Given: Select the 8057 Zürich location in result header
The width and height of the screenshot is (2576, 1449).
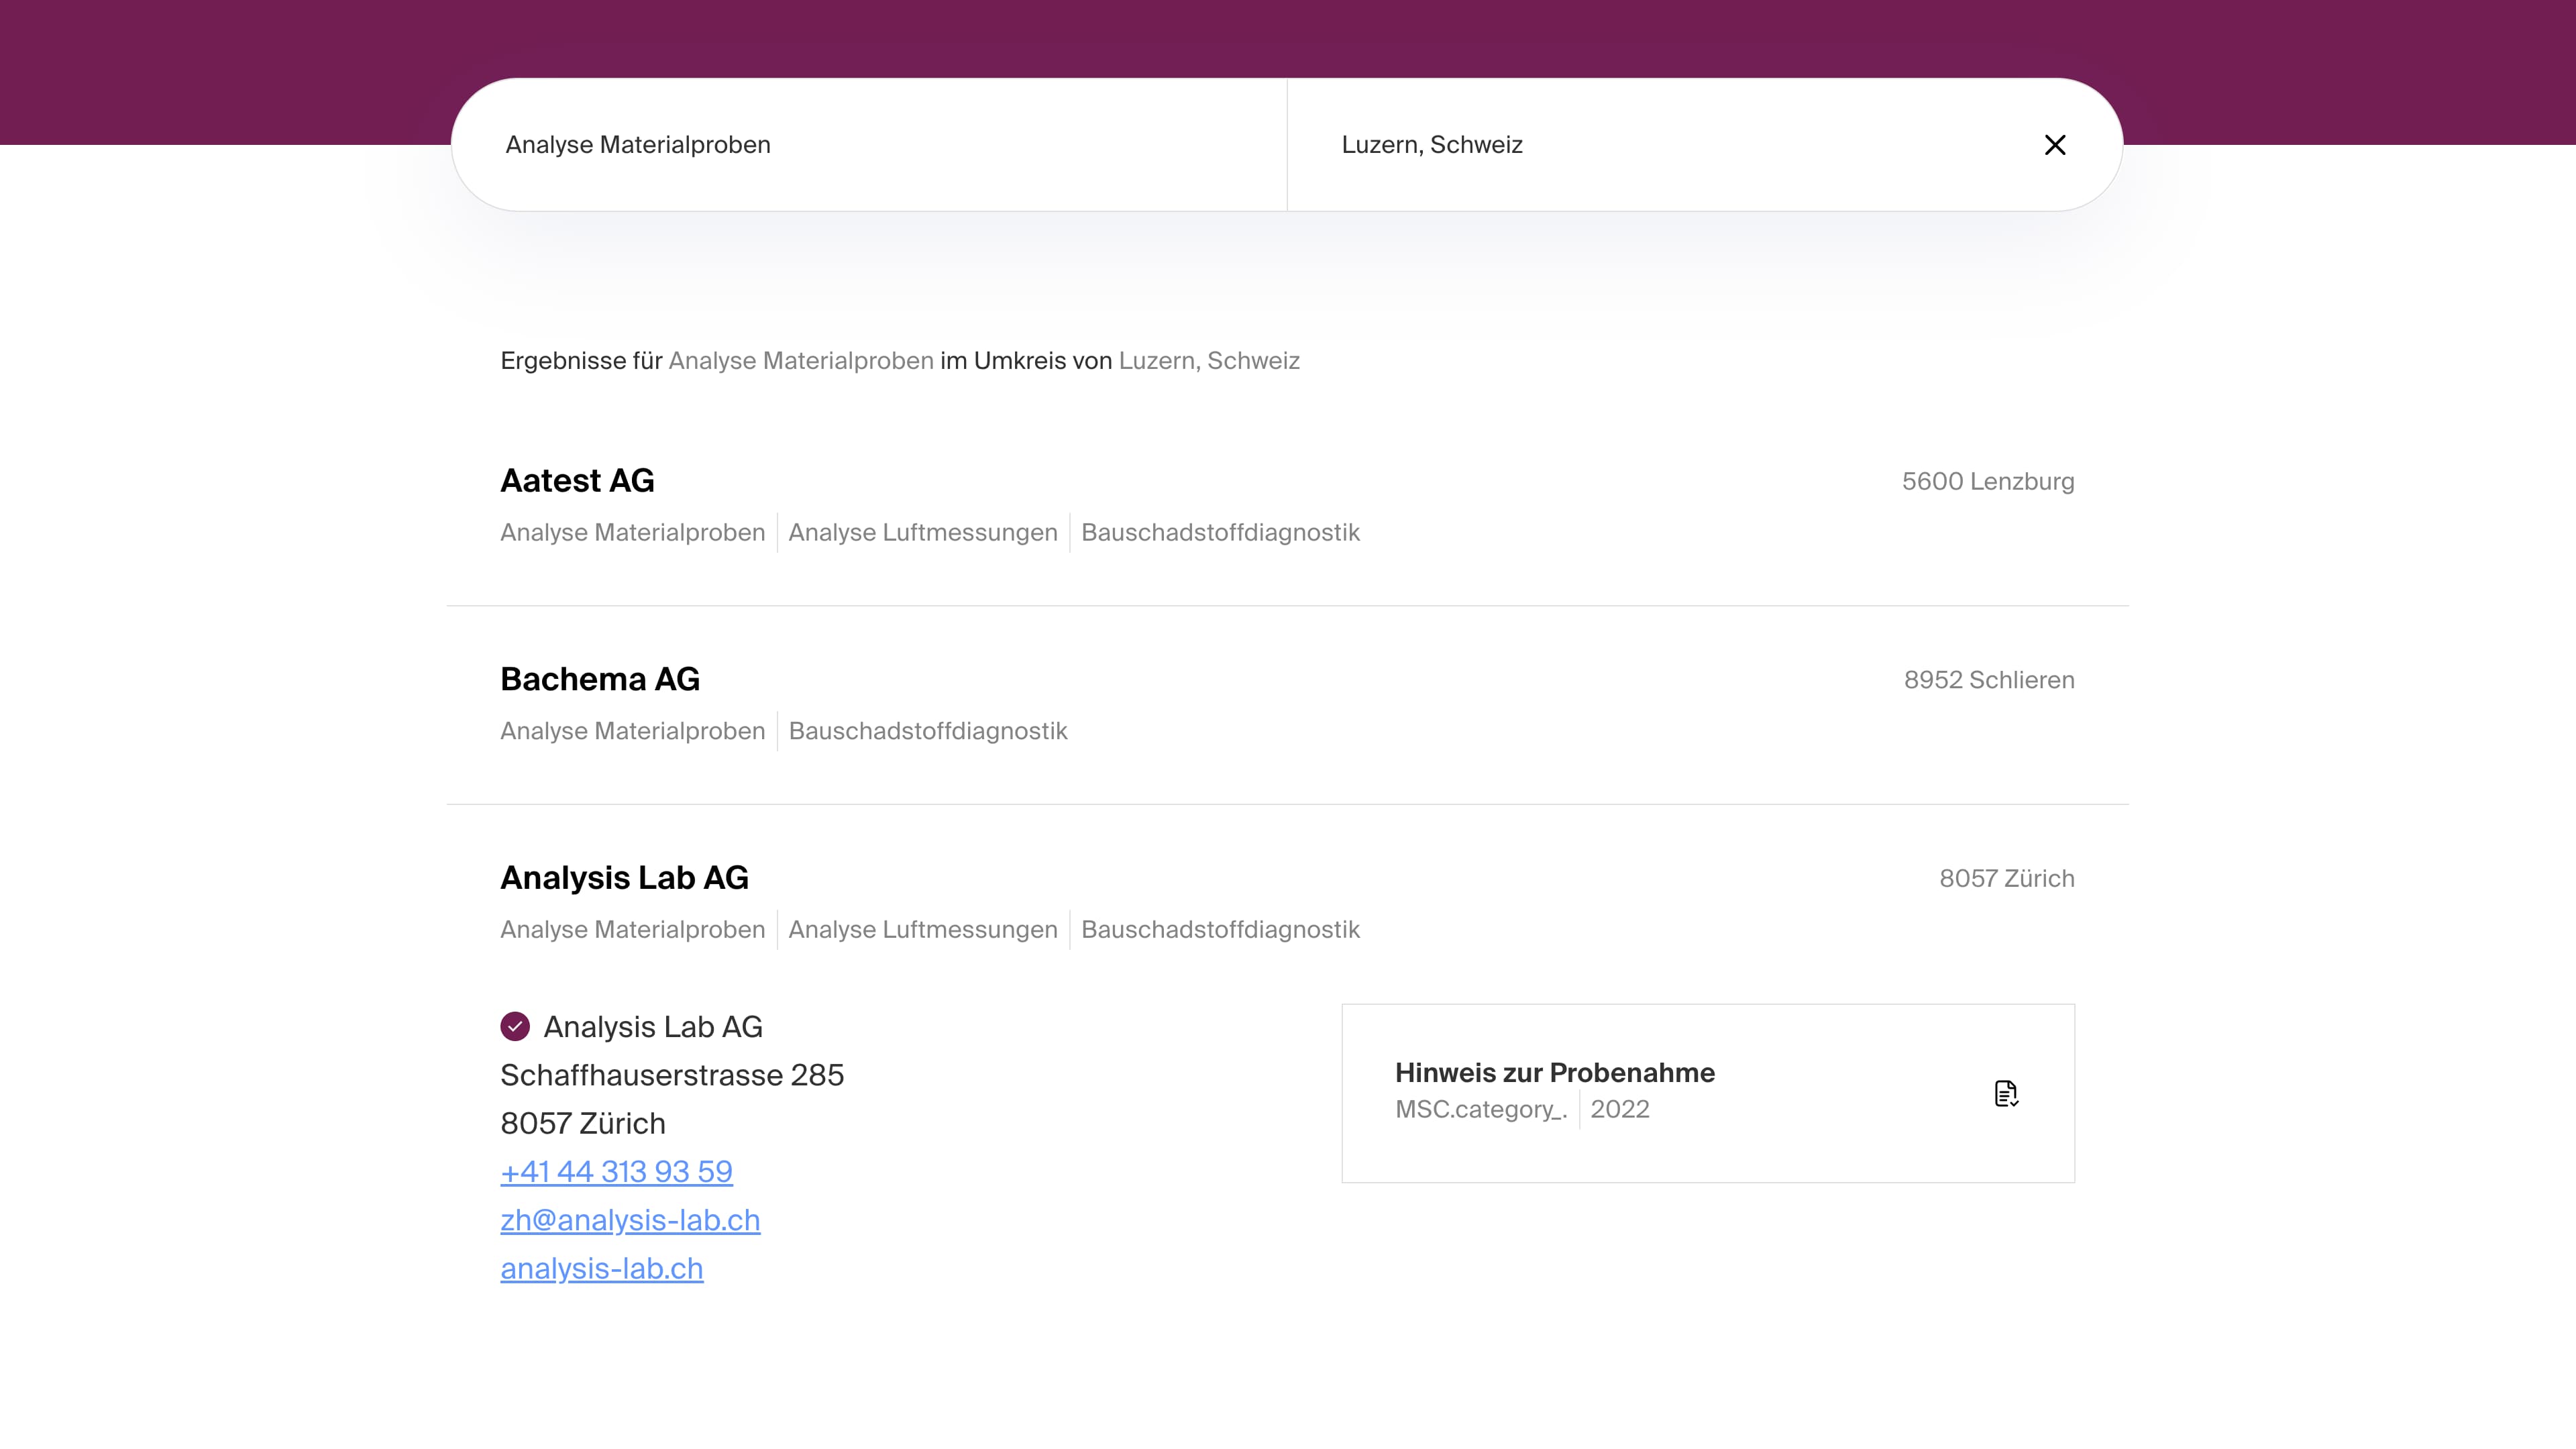Looking at the screenshot, I should 2007,878.
